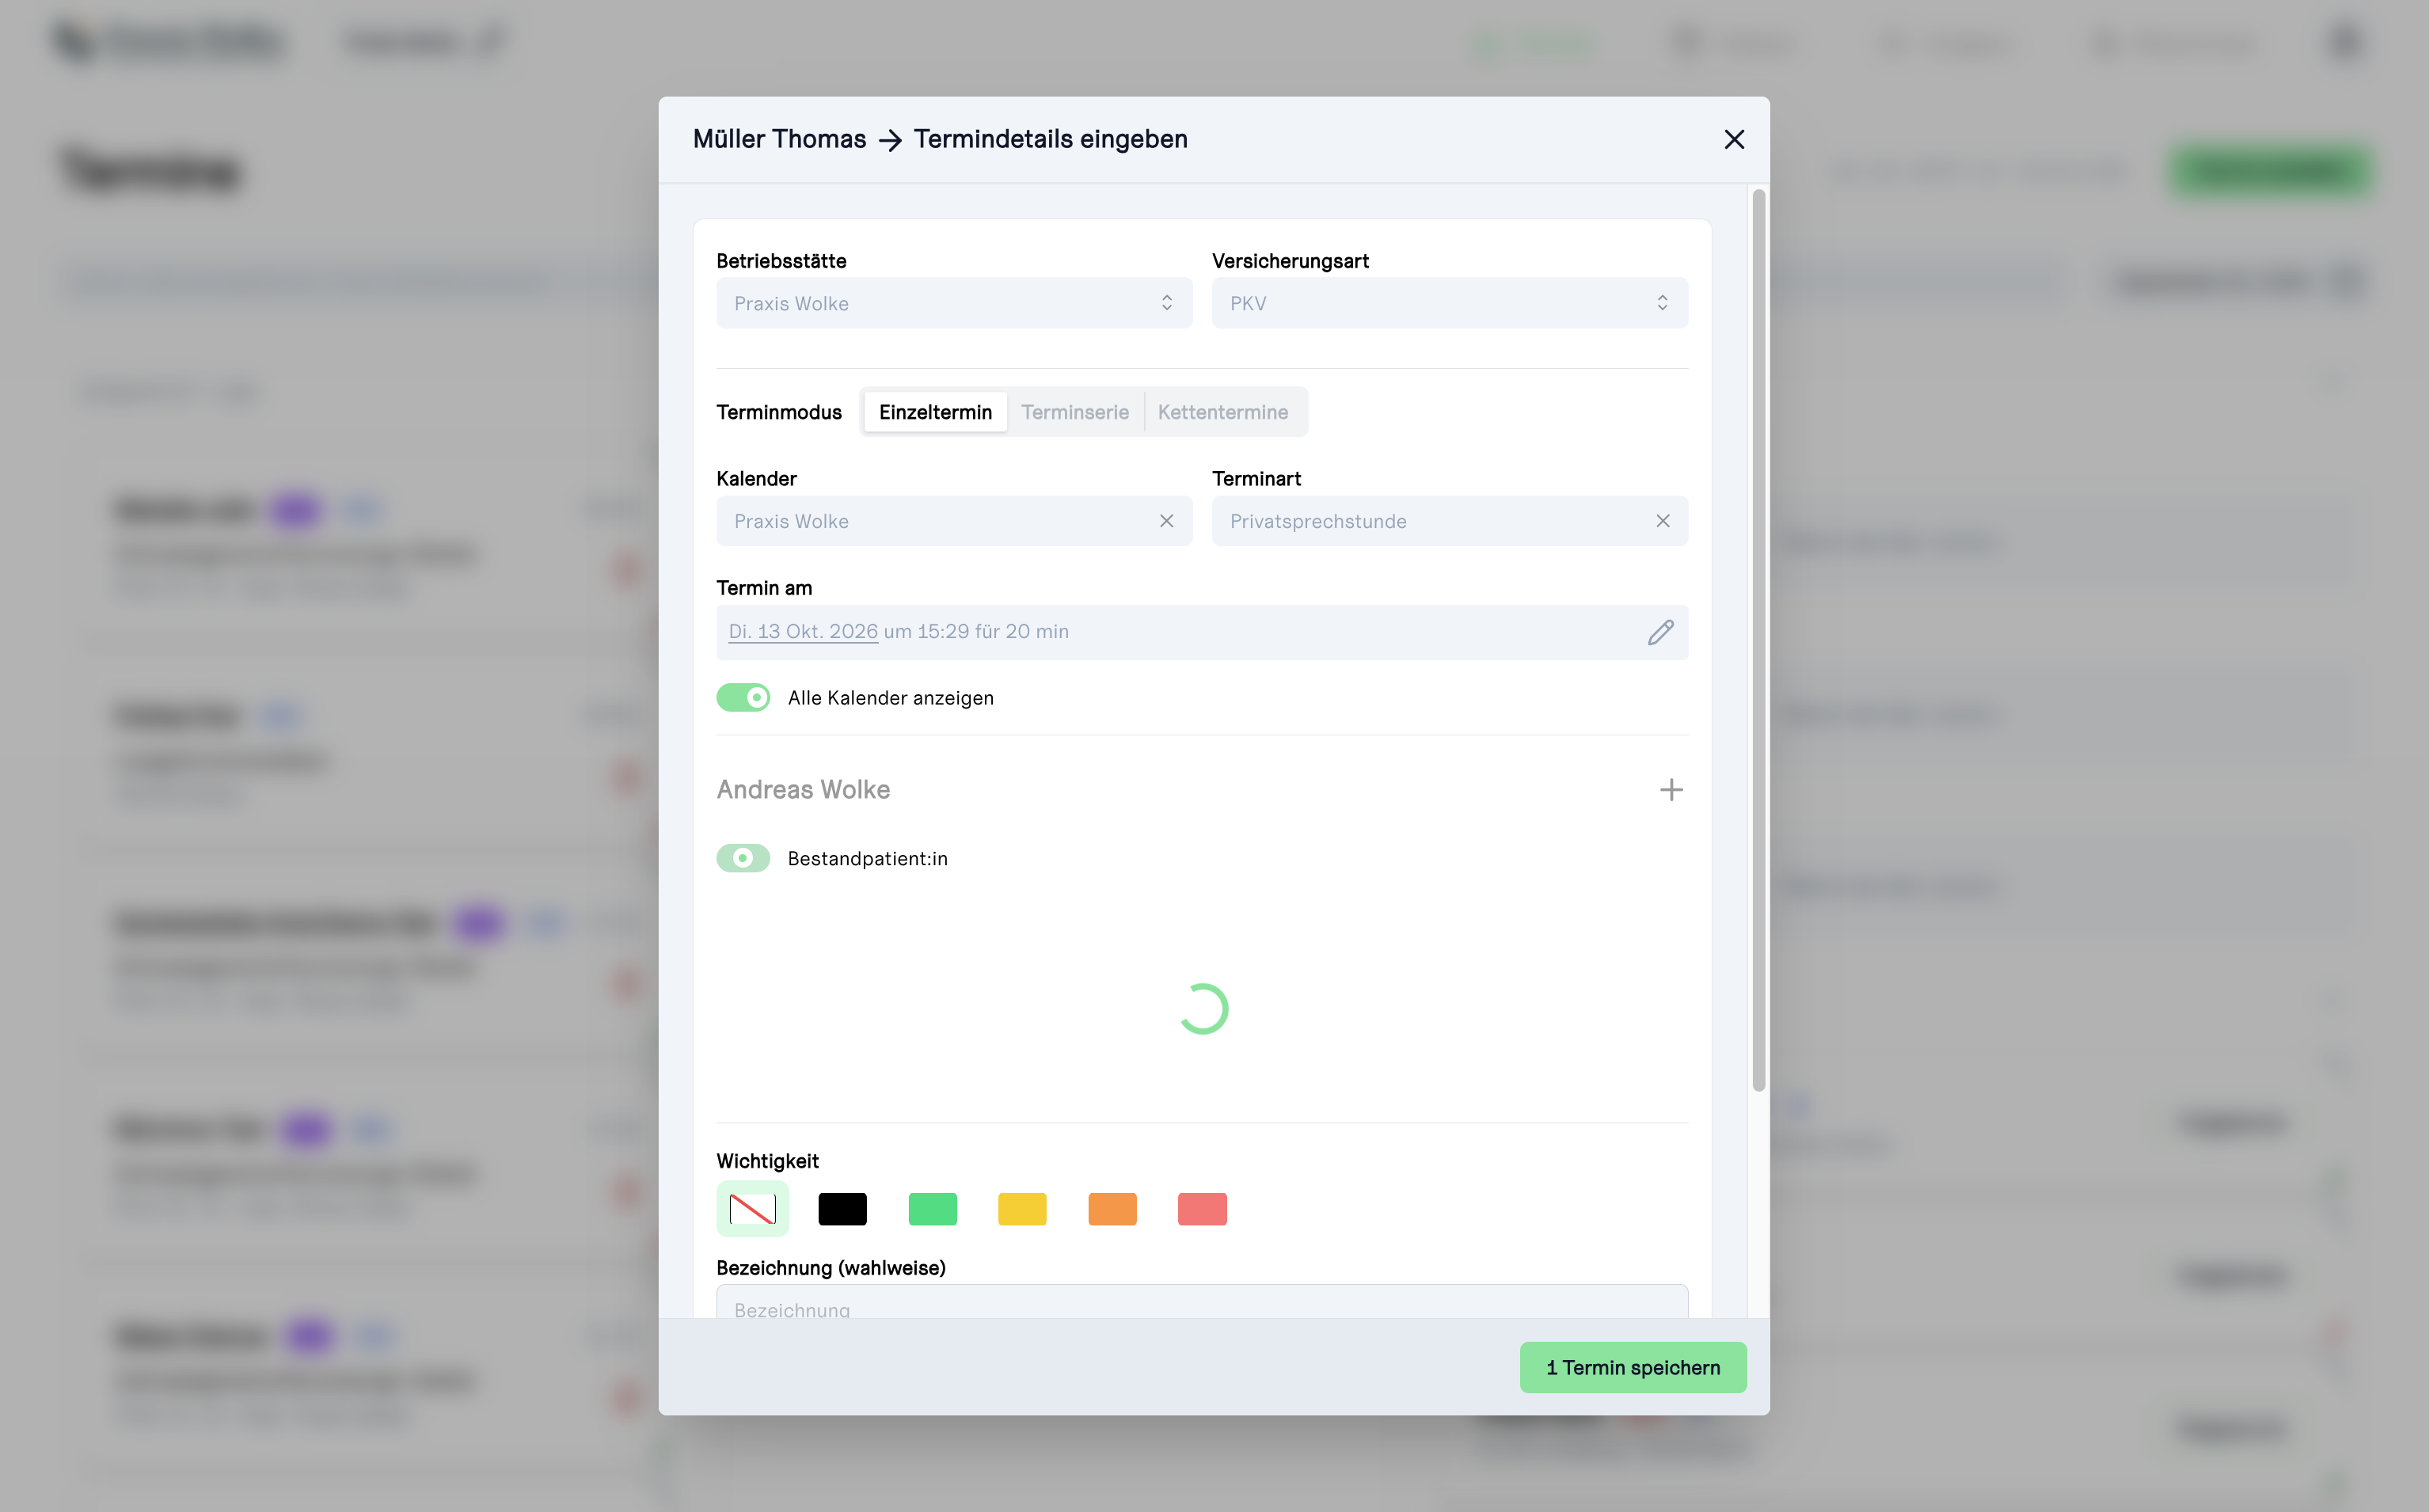Click the Termin am date field
The width and height of the screenshot is (2429, 1512).
pos(1202,632)
